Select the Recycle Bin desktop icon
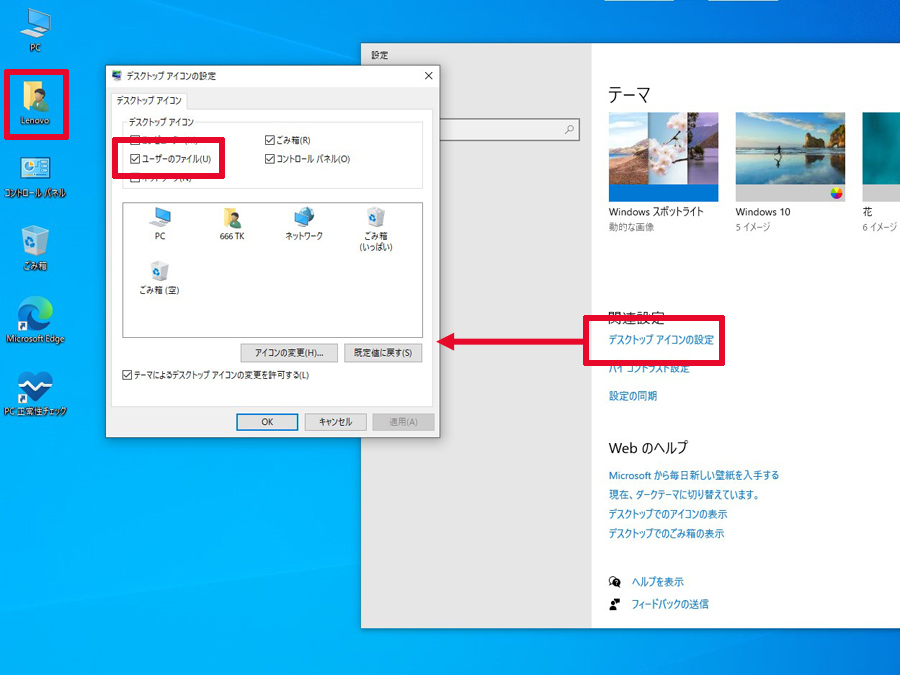The height and width of the screenshot is (675, 900). [35, 248]
